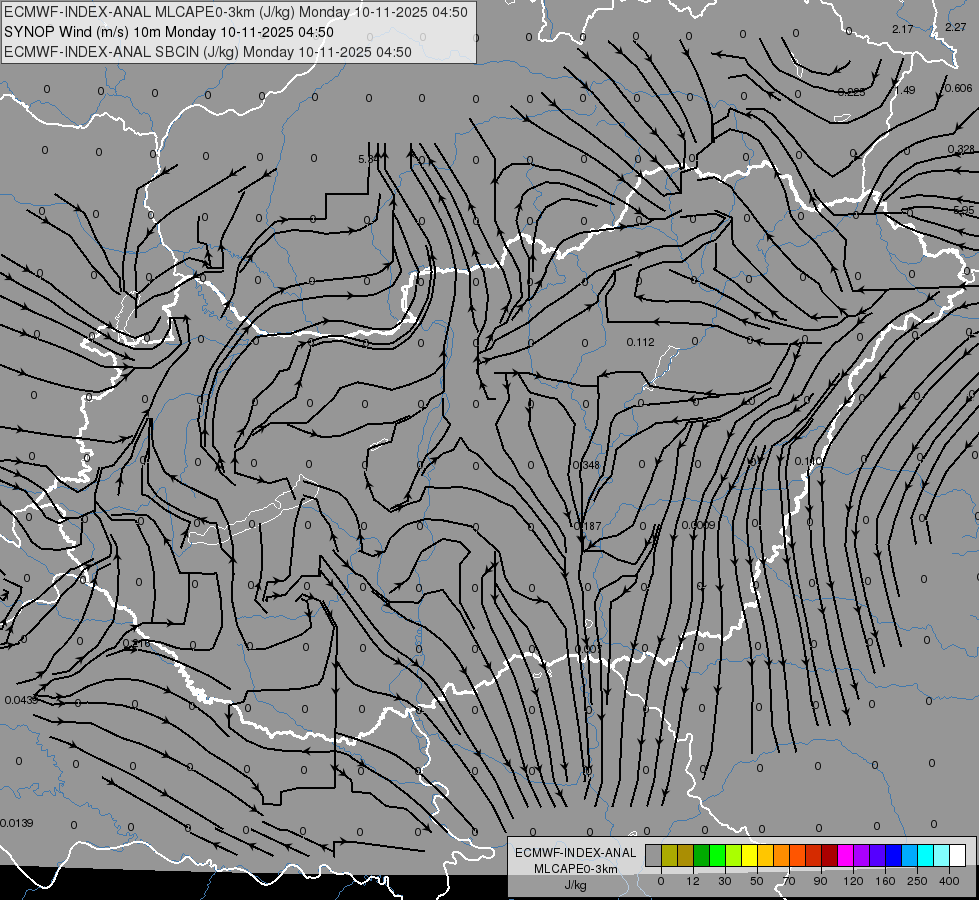979x900 pixels.
Task: Click the pure blue legend swatch
Action: (893, 855)
